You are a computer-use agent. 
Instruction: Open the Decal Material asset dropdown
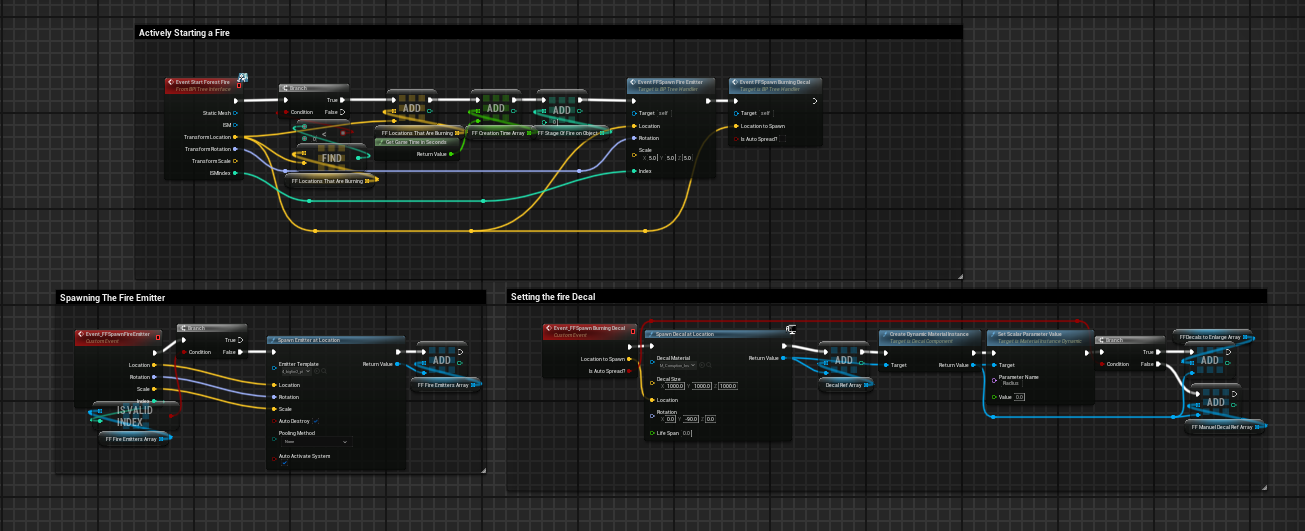coord(675,366)
